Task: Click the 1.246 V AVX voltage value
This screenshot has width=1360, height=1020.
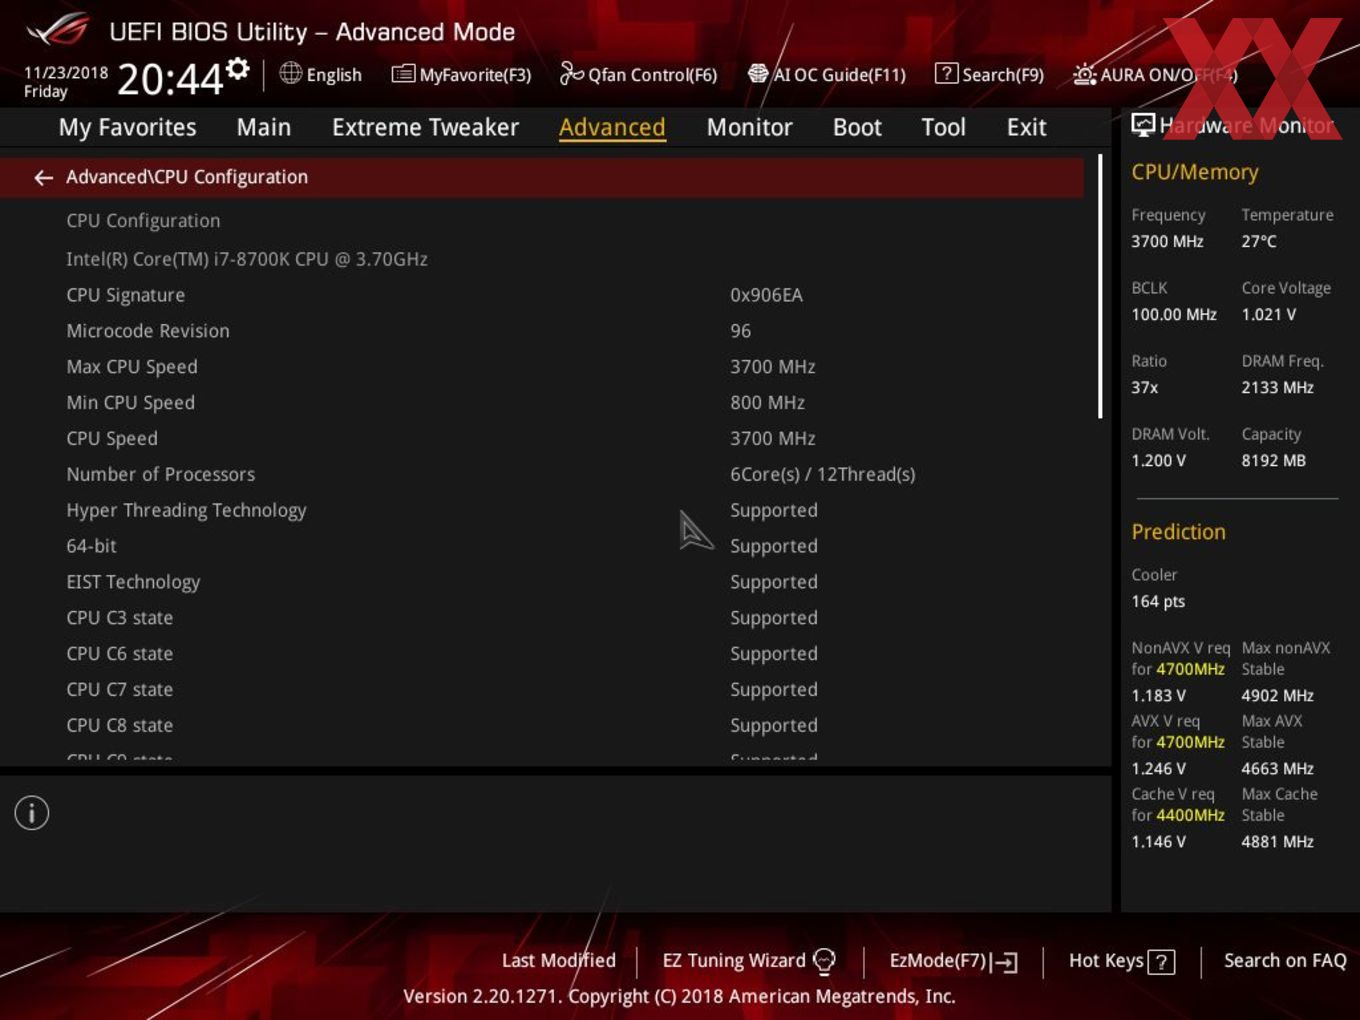Action: (1158, 768)
